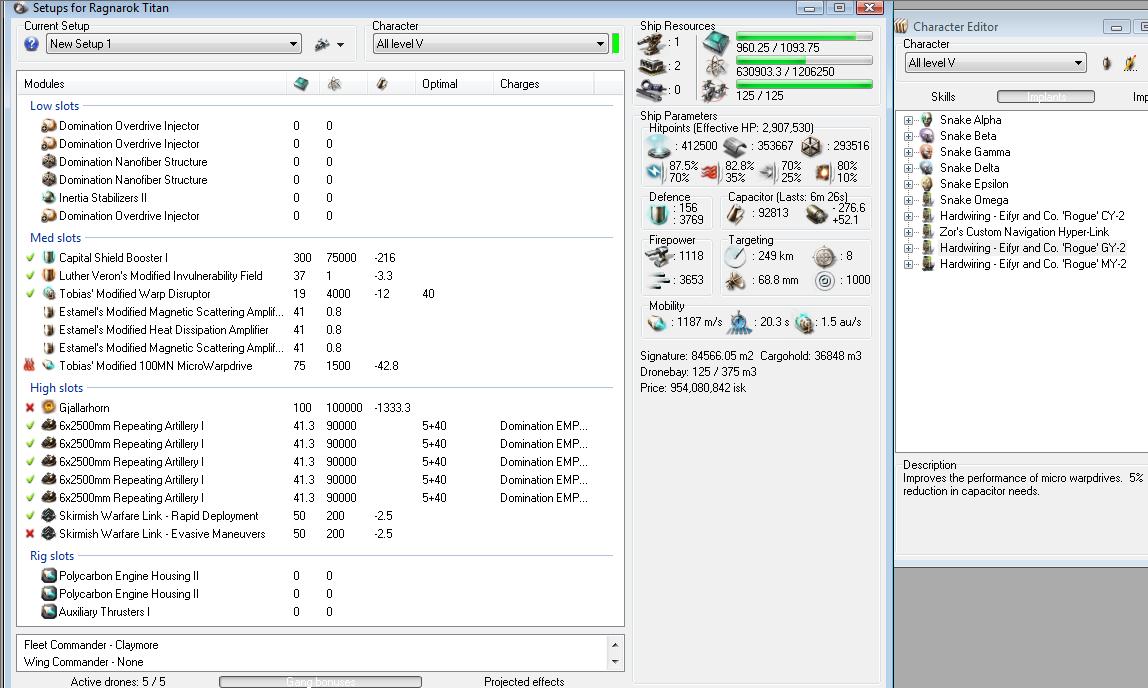Click the CPU column header icon
The height and width of the screenshot is (688, 1148).
click(302, 84)
